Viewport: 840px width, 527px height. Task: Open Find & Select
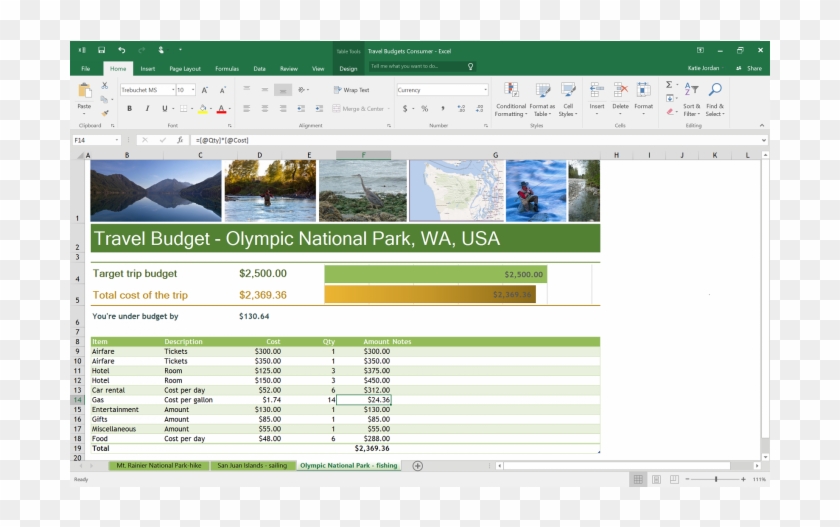(715, 100)
